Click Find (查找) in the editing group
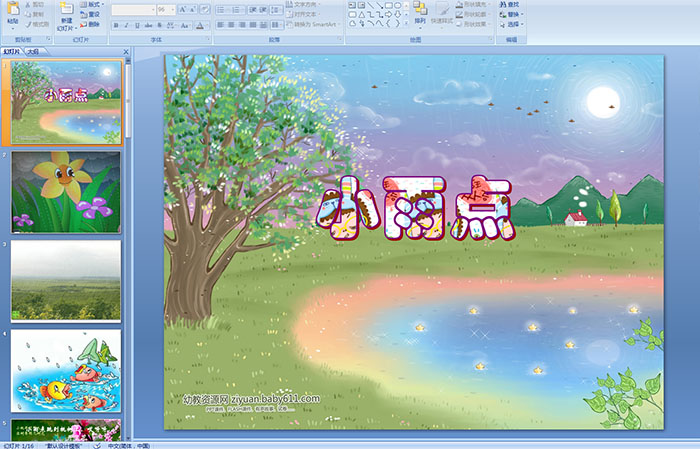 tap(510, 4)
